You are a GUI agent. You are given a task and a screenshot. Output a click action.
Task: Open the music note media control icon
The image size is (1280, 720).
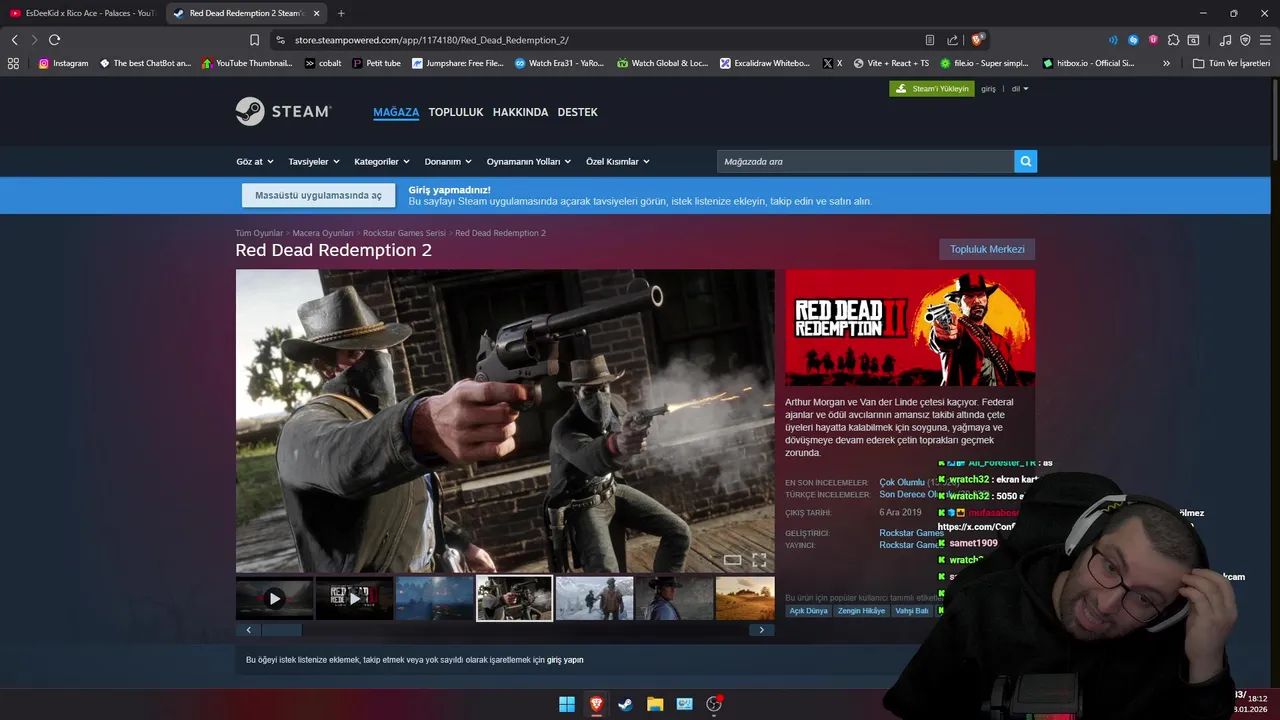tap(1225, 40)
